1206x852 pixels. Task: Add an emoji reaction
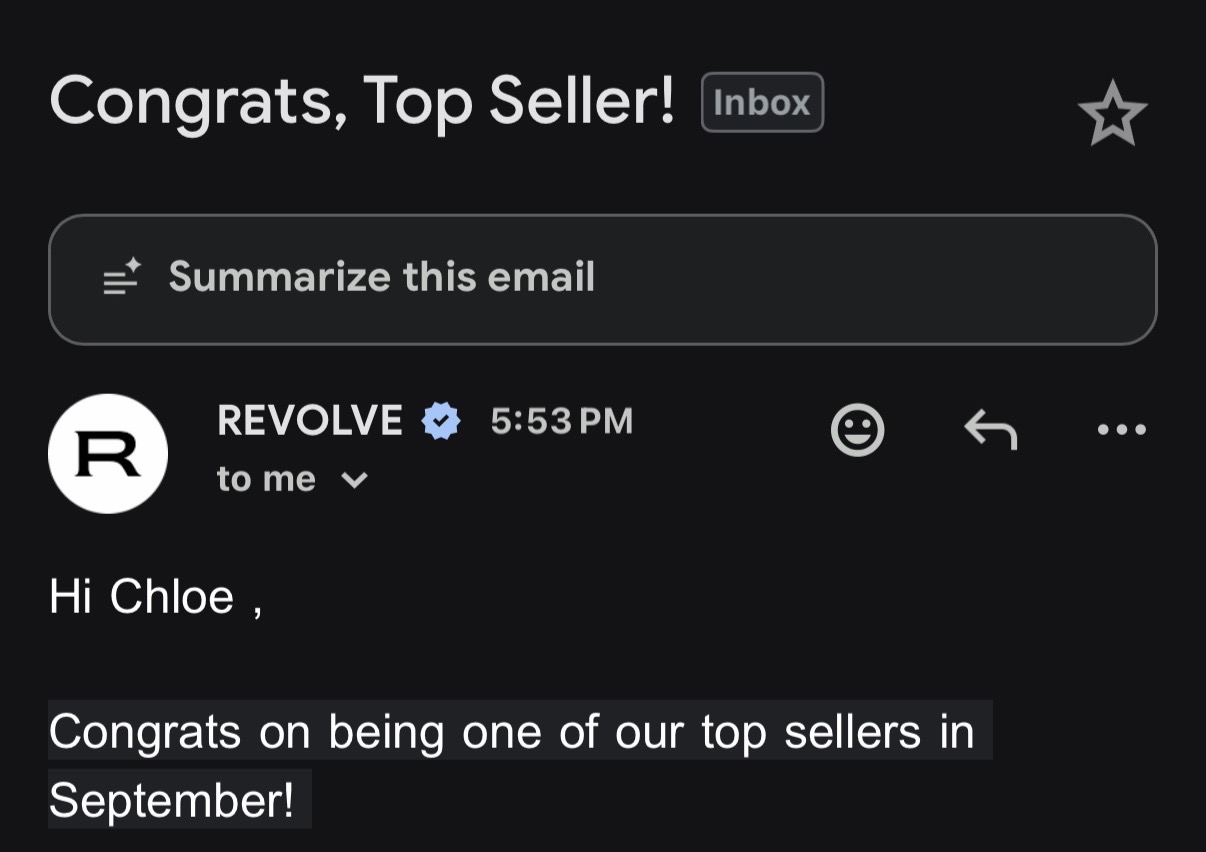pos(857,430)
